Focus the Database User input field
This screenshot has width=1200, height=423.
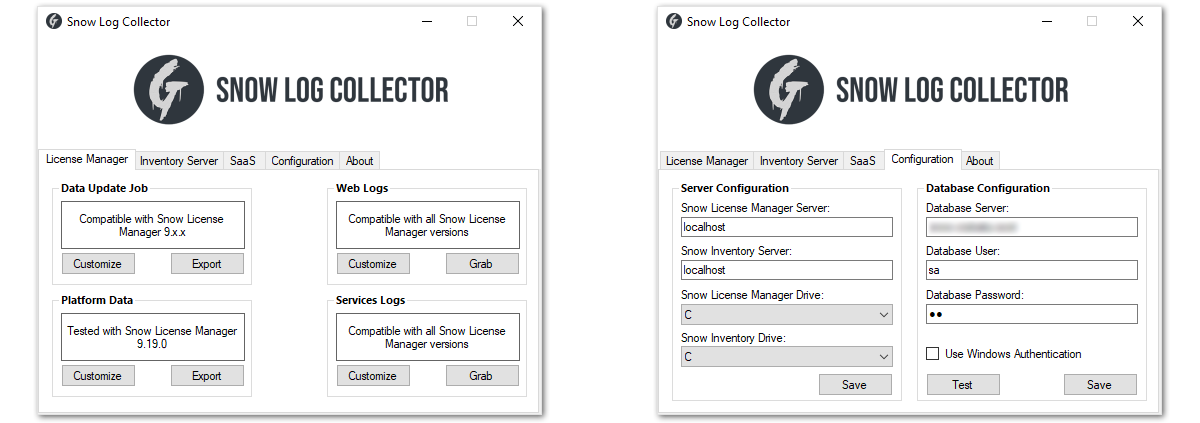click(x=1031, y=270)
